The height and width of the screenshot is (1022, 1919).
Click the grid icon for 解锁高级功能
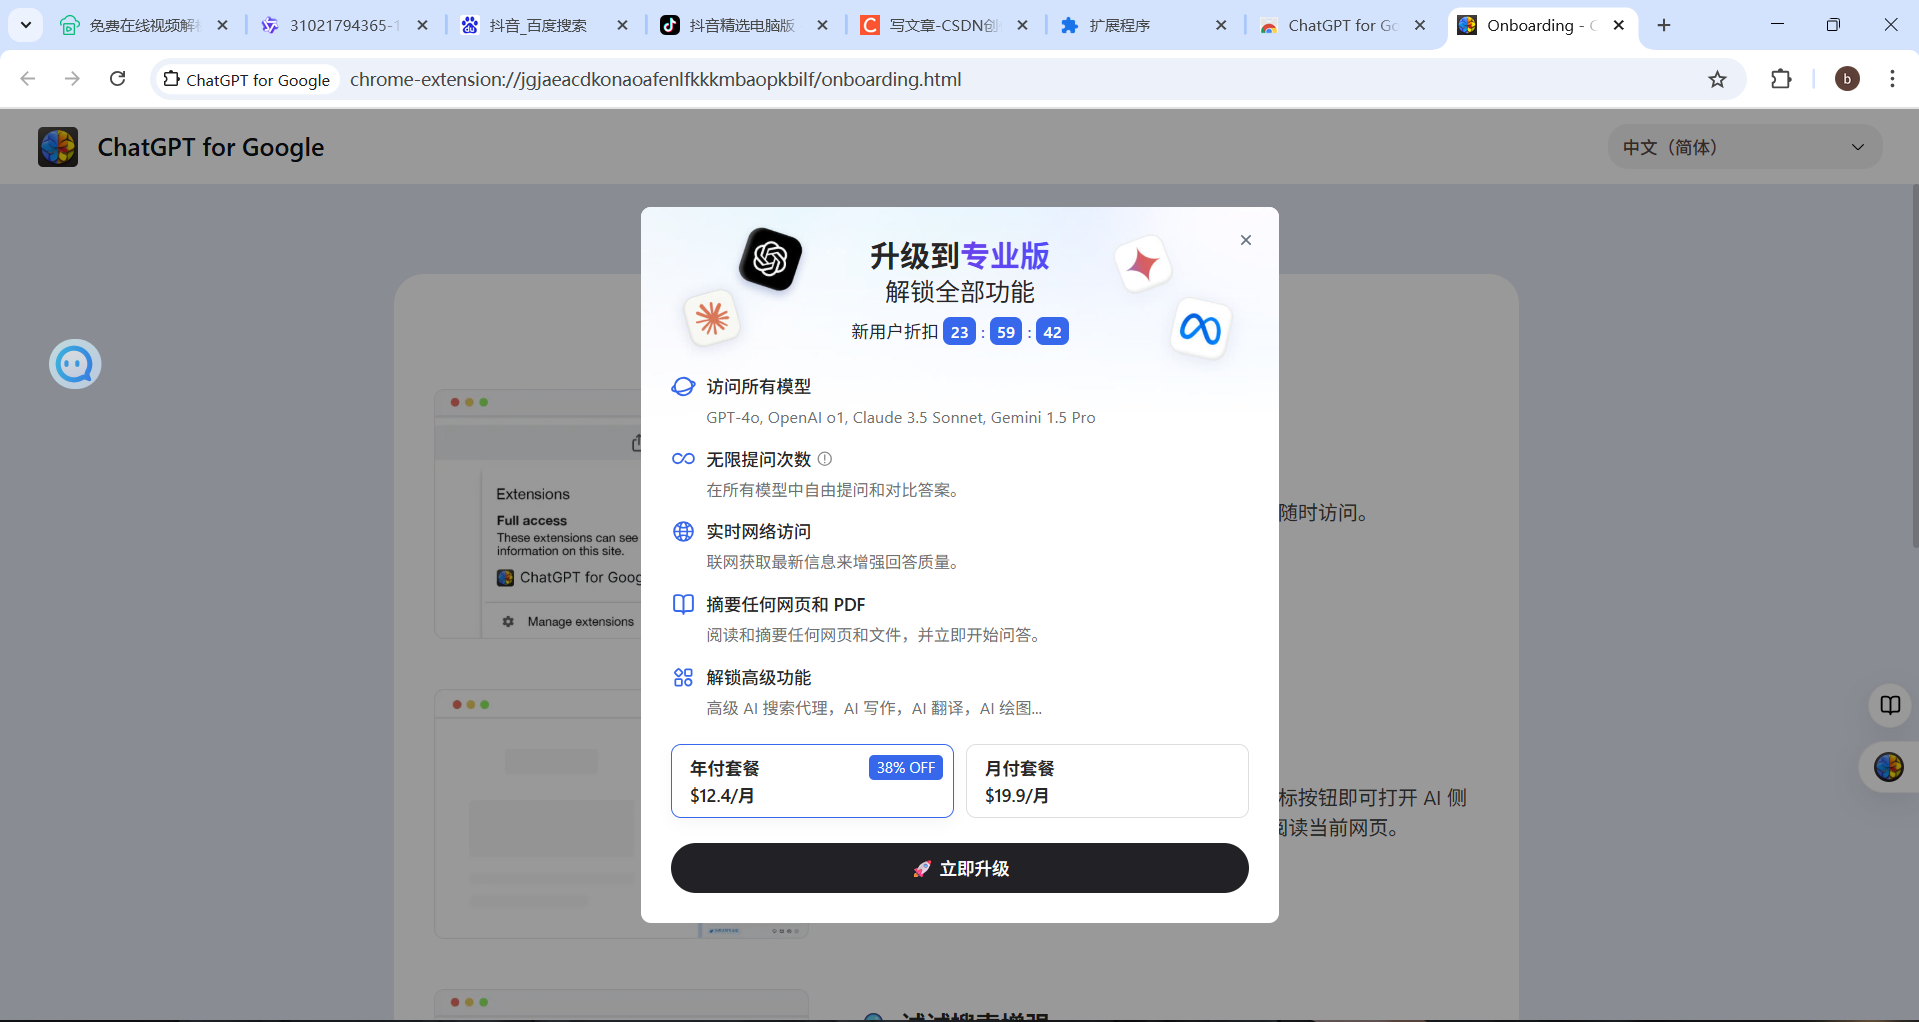(683, 677)
